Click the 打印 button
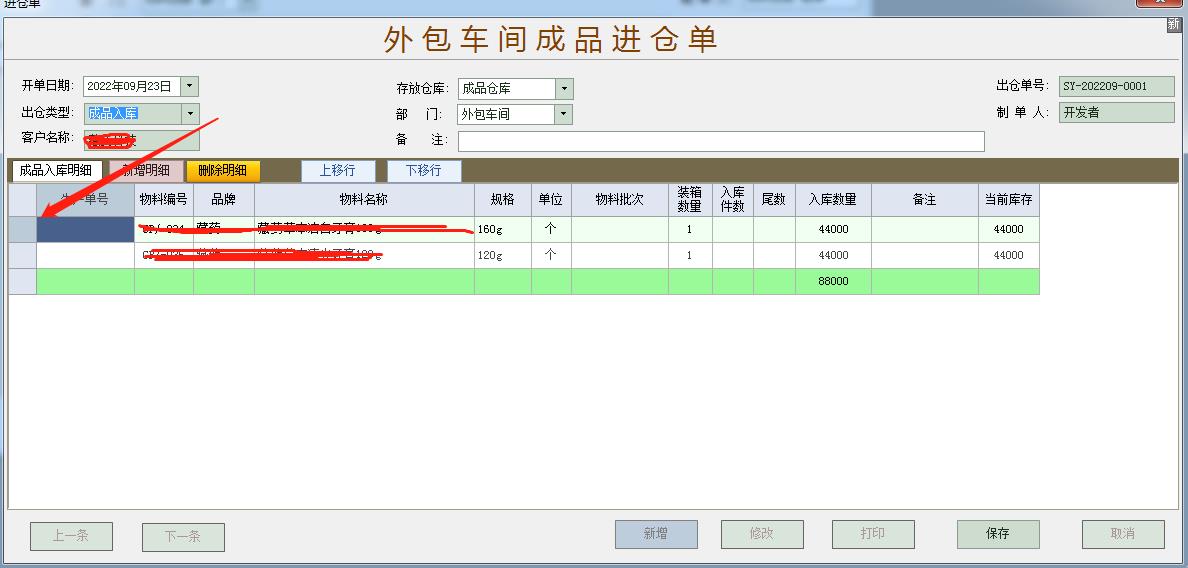 coord(872,534)
